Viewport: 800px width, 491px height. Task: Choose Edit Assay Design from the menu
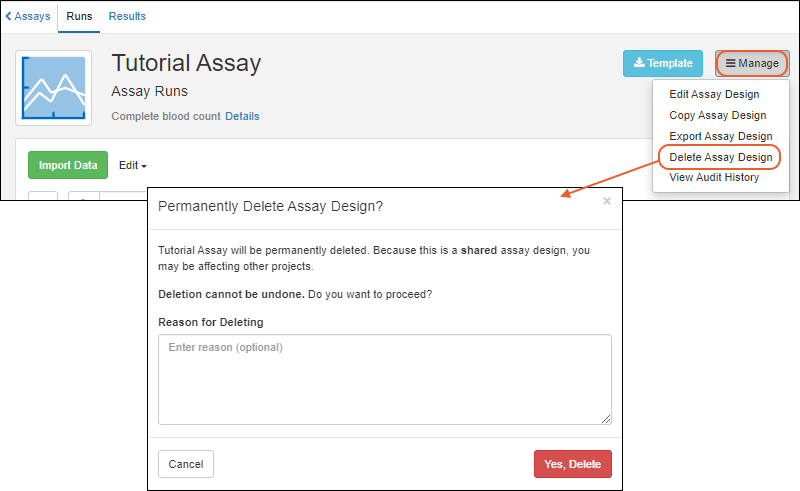714,94
